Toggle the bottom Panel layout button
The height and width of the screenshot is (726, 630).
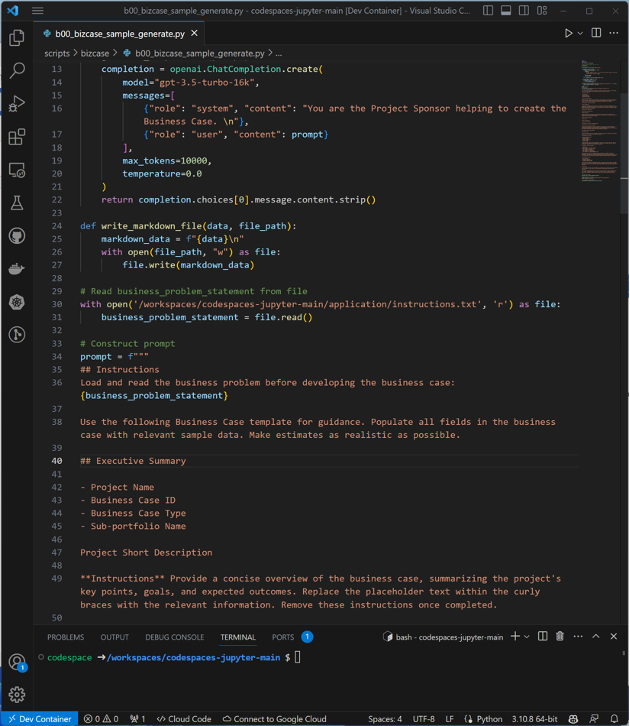pos(506,11)
